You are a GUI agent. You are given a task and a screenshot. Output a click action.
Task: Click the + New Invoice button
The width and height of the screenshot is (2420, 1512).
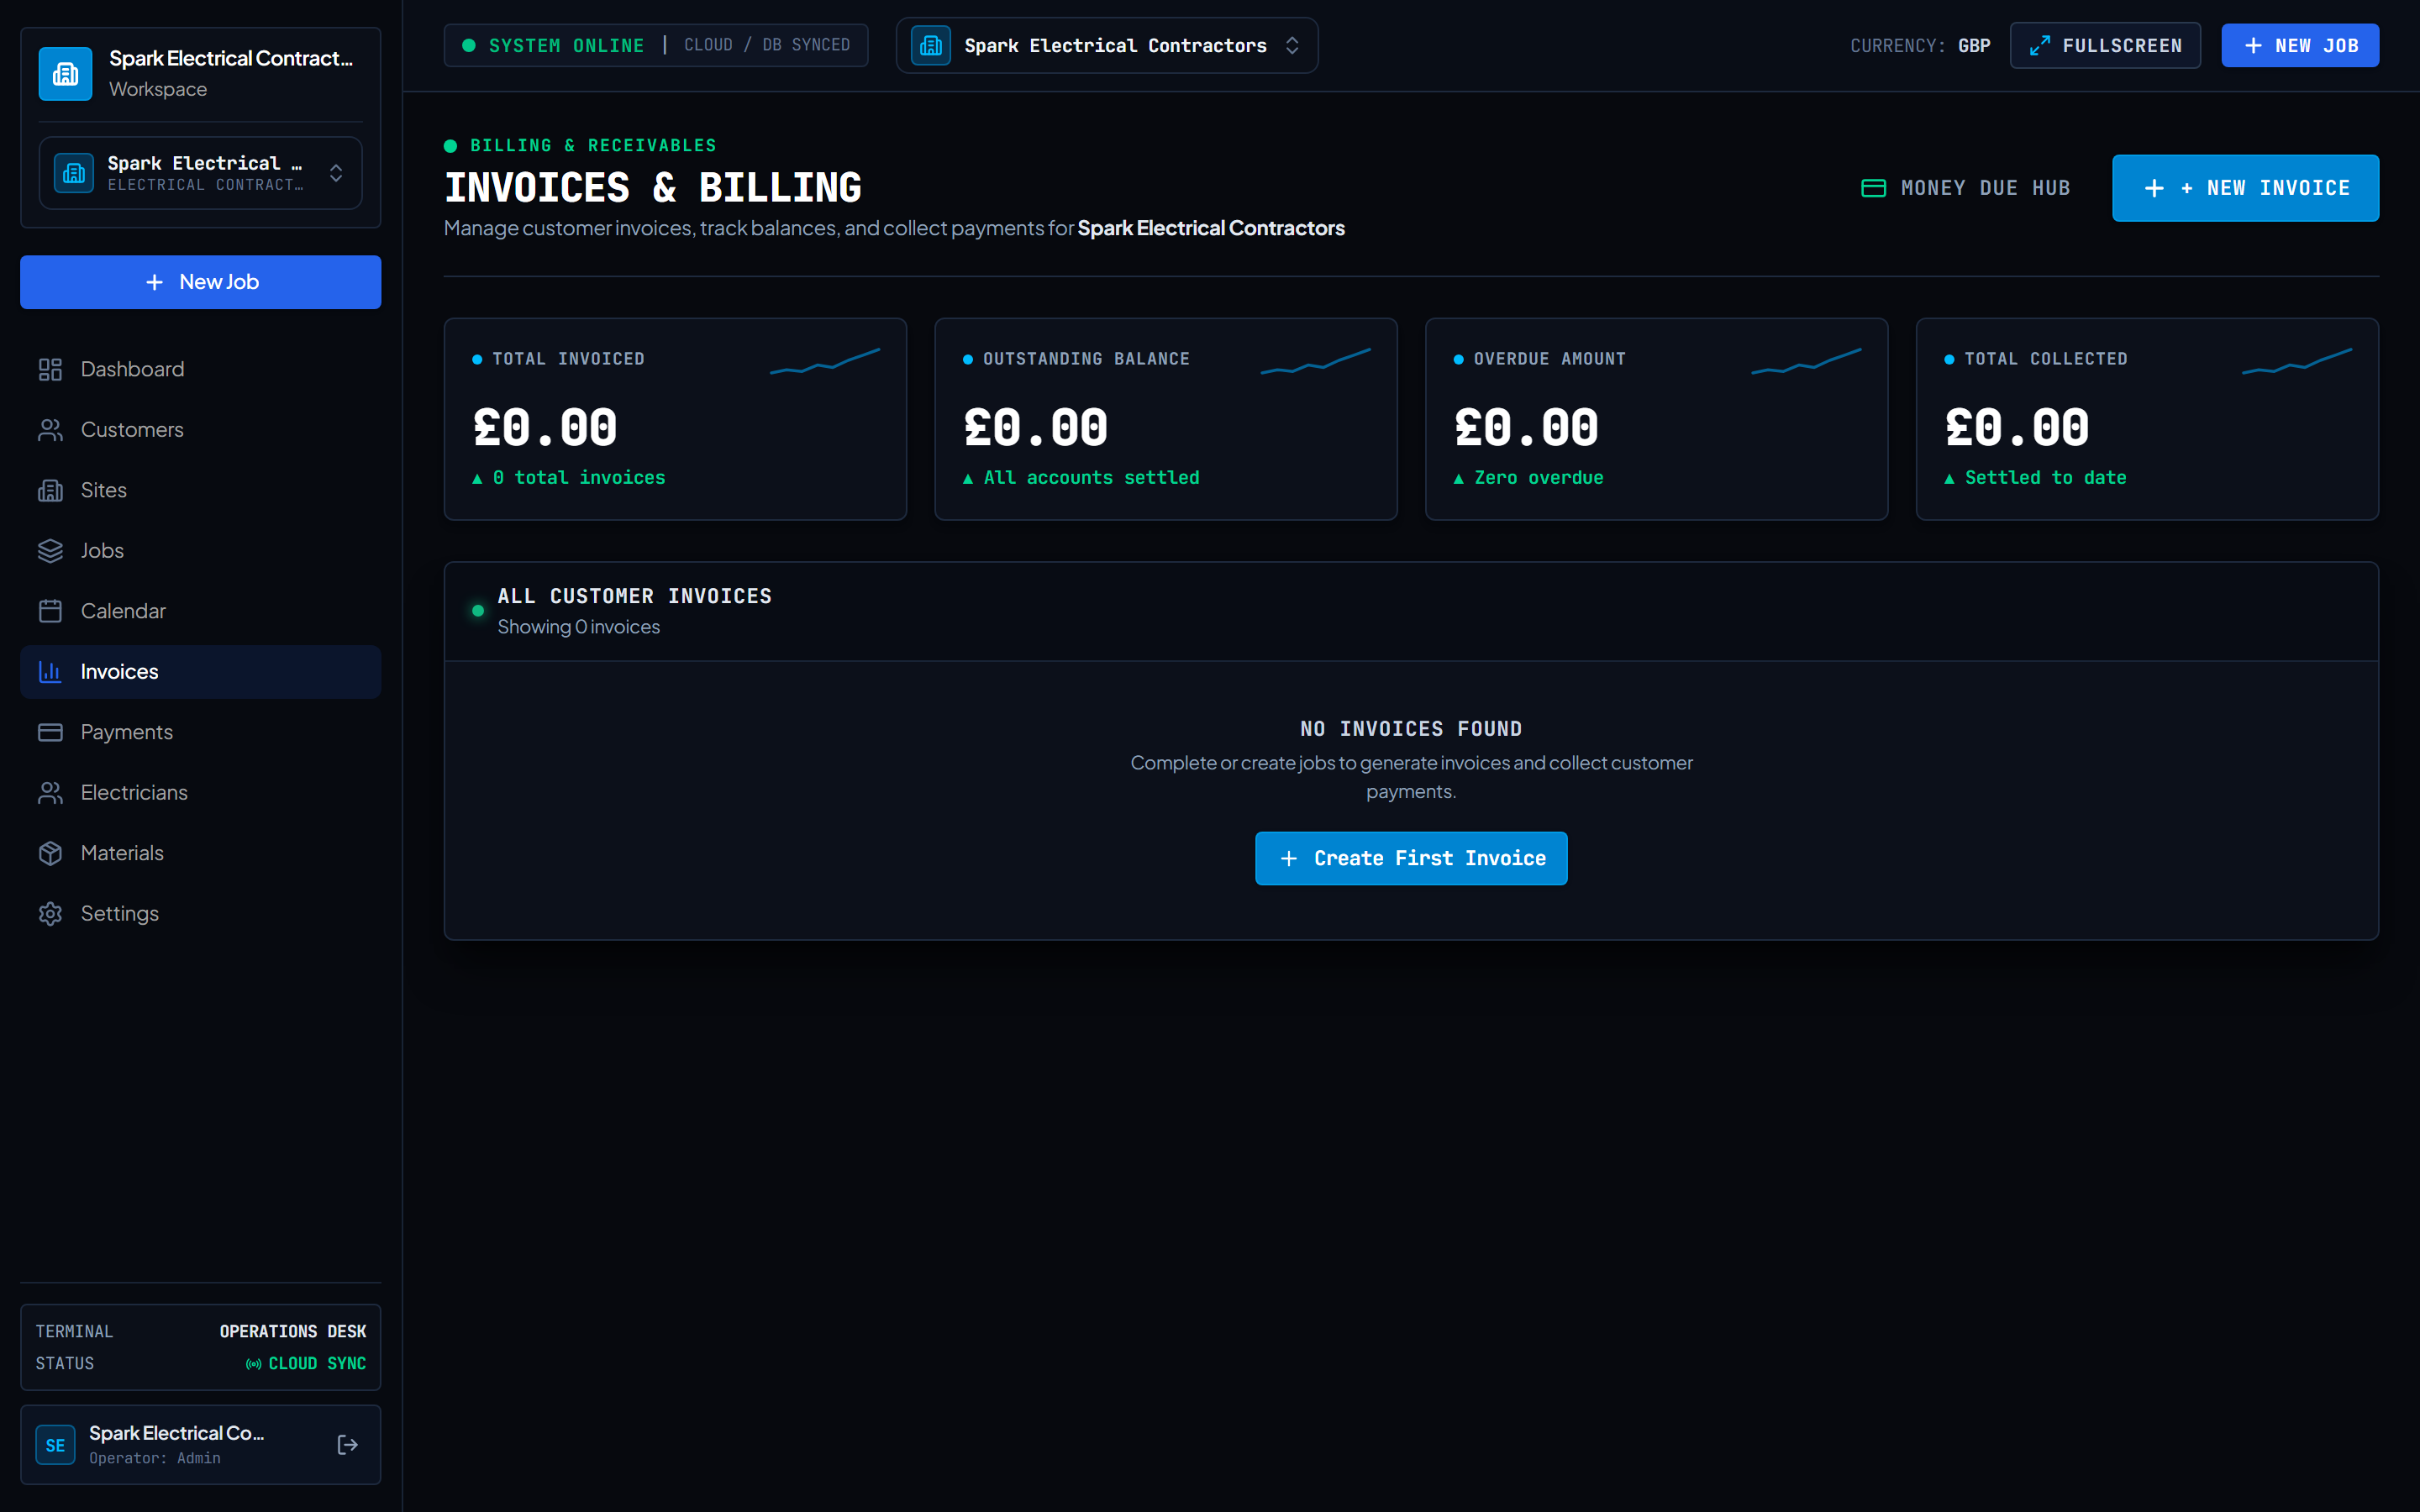(2245, 188)
